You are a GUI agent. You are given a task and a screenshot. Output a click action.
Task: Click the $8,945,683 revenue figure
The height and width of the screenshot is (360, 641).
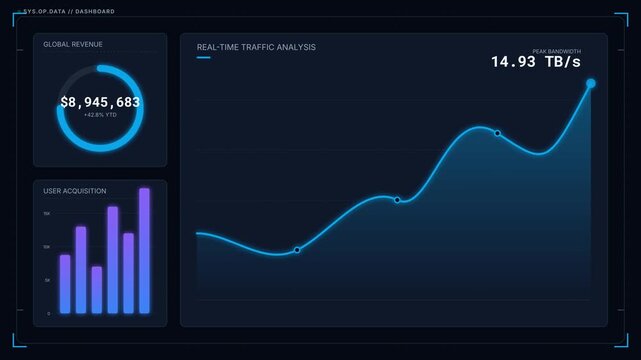(x=100, y=102)
